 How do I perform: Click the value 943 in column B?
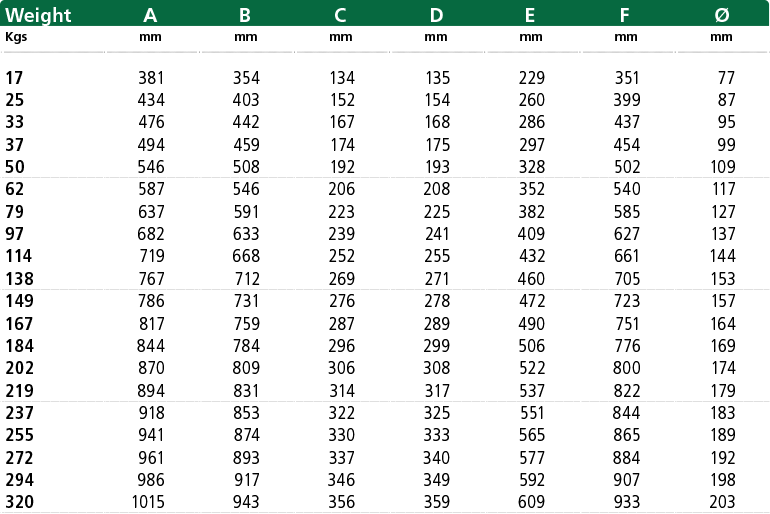[246, 502]
